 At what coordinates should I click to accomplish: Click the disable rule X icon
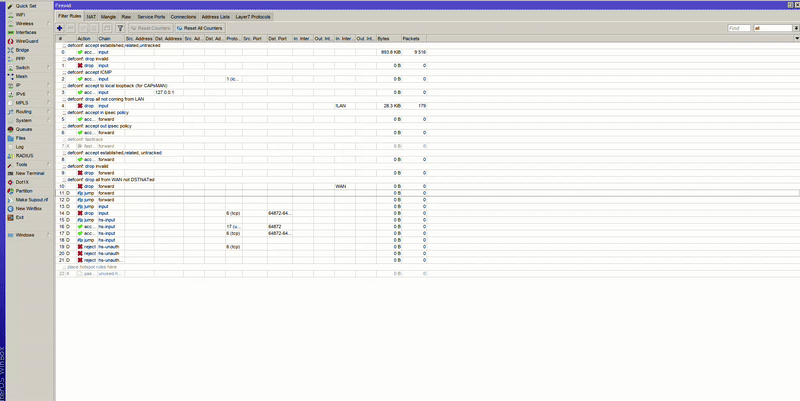[94, 28]
